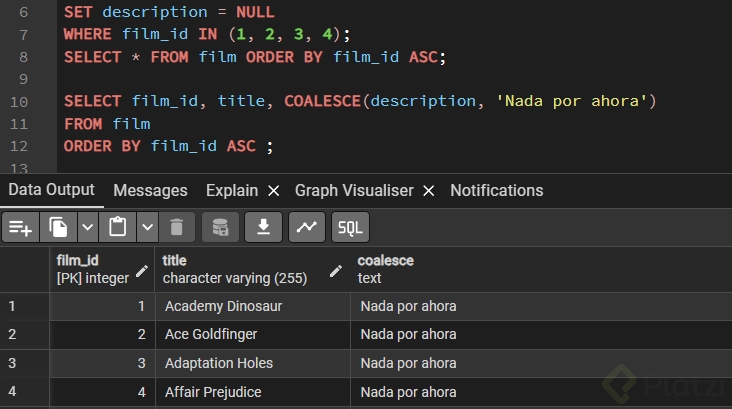732x409 pixels.
Task: Open the Graph Visualiser chart icon
Action: pos(306,227)
